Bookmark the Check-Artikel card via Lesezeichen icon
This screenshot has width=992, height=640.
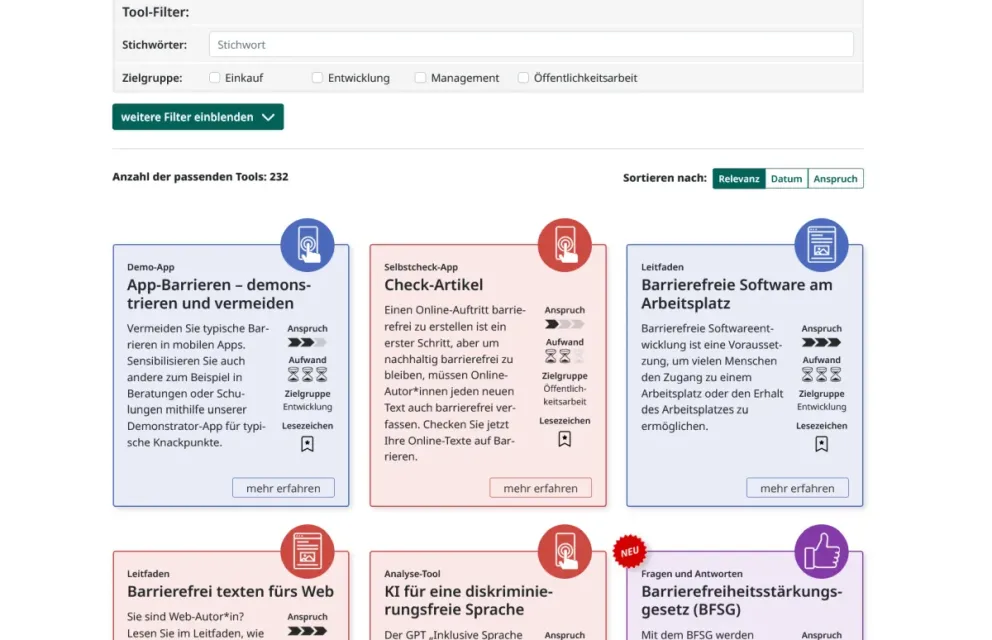(564, 439)
